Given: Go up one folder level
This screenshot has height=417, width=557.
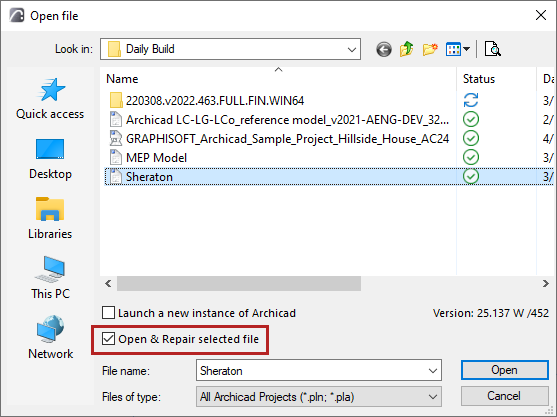Looking at the screenshot, I should point(407,49).
